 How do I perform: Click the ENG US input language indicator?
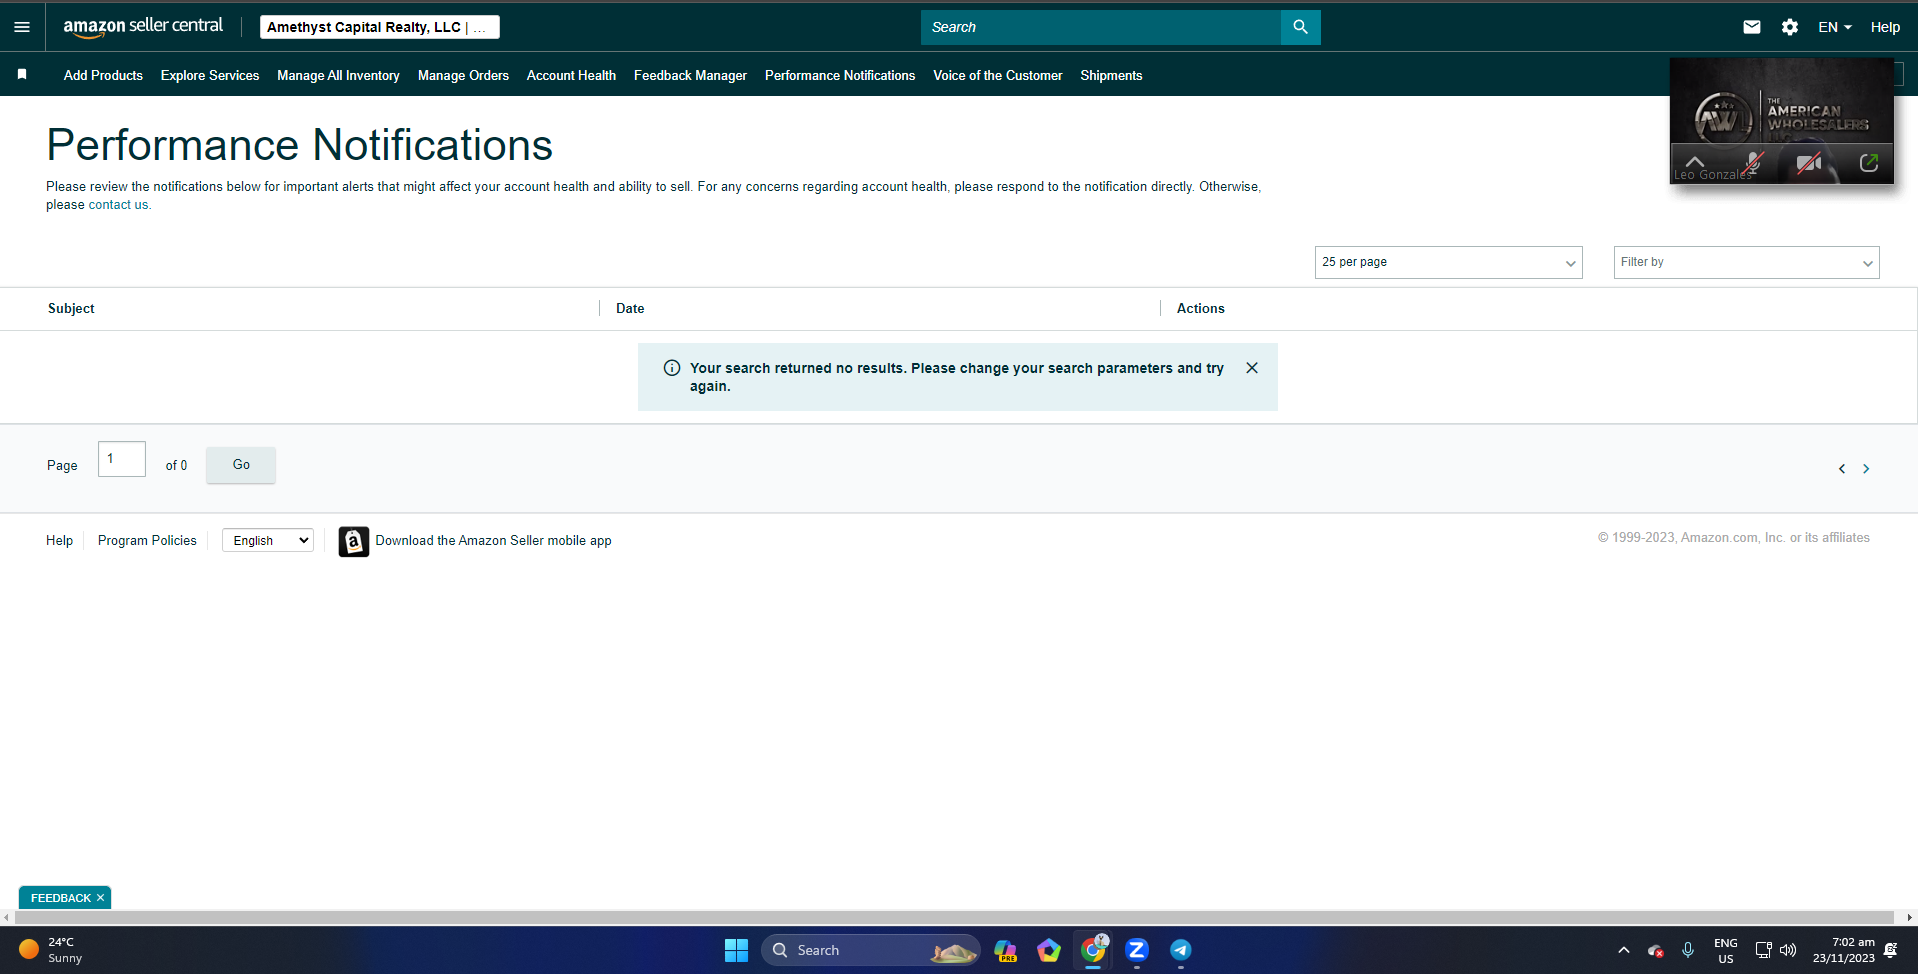click(x=1726, y=950)
